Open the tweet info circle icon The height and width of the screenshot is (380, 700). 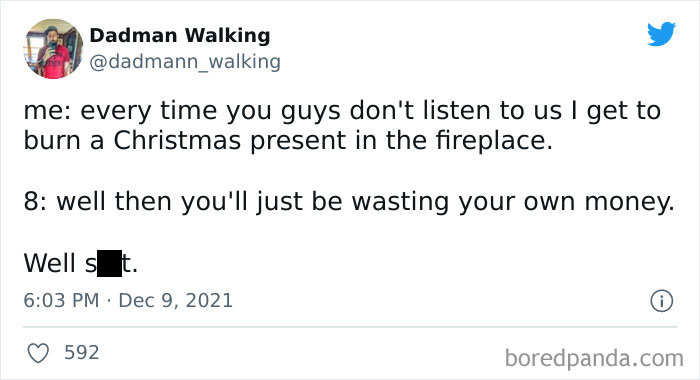click(662, 301)
